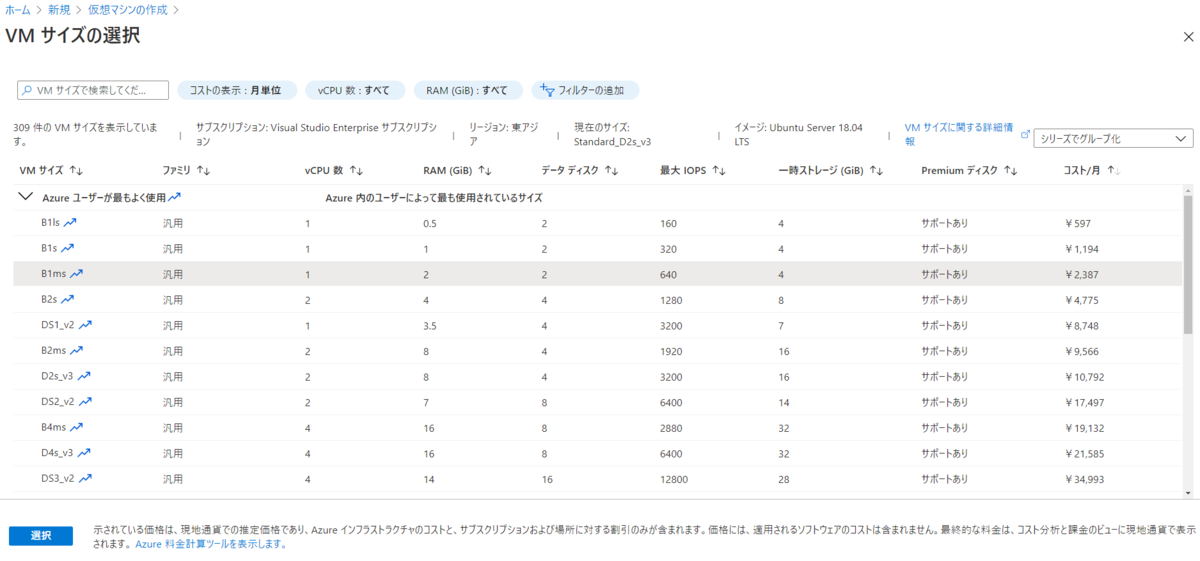Open the コストの表示 : 月単位 filter
The height and width of the screenshot is (561, 1200).
tap(236, 90)
